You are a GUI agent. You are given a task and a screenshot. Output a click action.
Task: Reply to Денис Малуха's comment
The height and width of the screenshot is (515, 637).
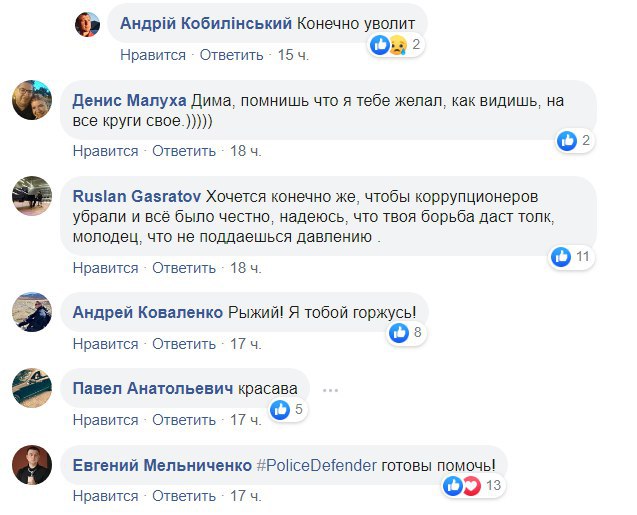click(x=184, y=151)
